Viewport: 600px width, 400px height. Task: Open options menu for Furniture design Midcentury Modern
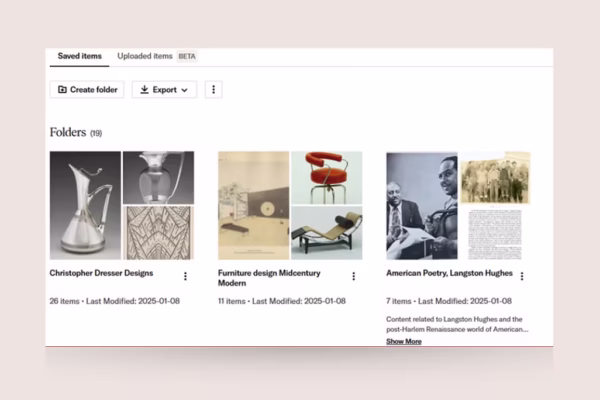354,276
